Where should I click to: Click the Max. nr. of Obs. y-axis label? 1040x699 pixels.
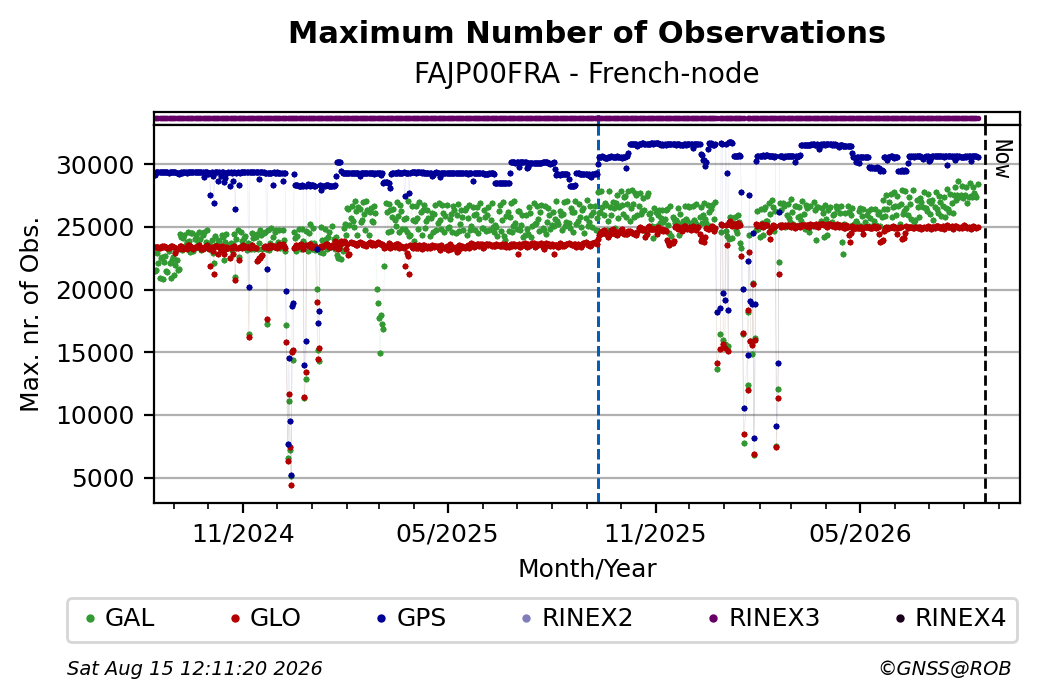[30, 314]
